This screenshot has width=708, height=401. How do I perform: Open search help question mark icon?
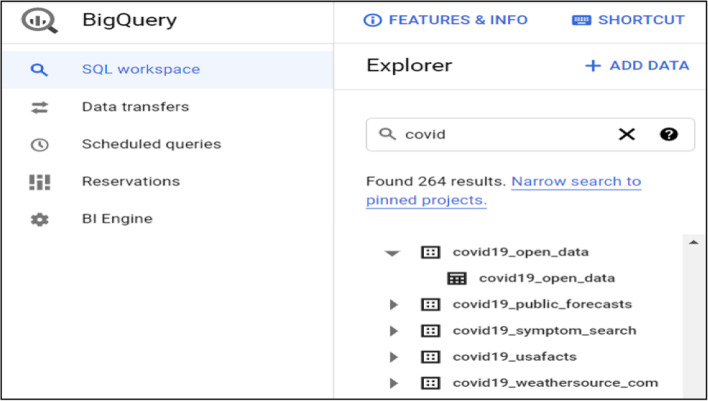(669, 134)
